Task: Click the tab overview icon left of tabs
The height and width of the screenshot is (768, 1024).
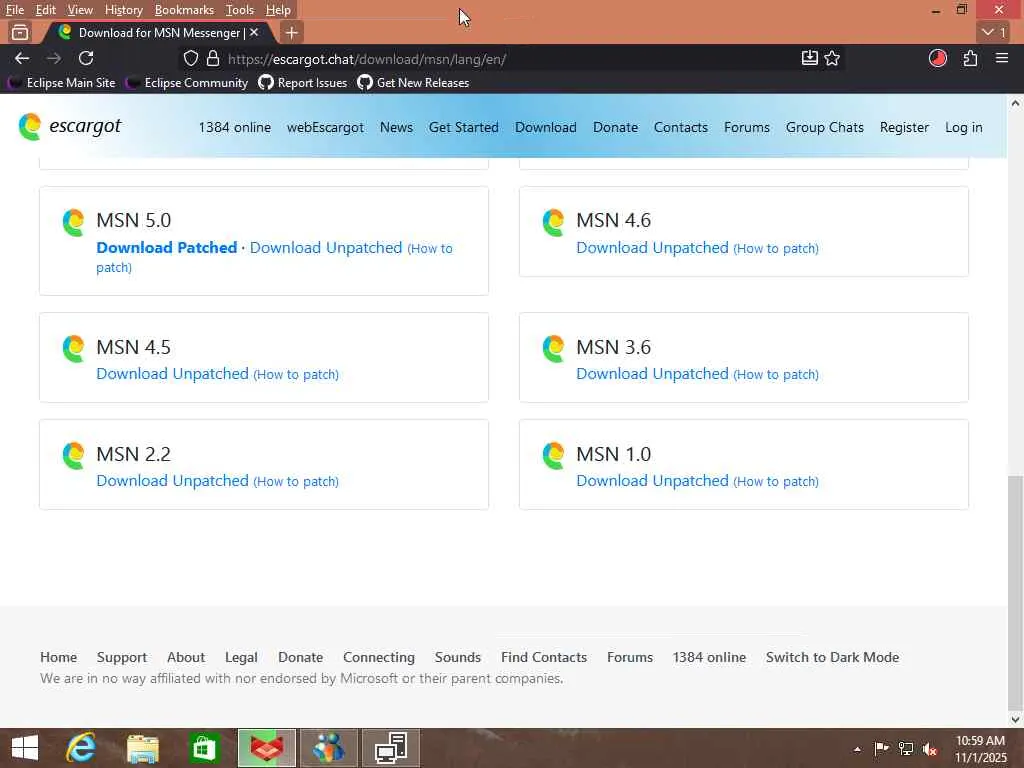Action: (20, 32)
